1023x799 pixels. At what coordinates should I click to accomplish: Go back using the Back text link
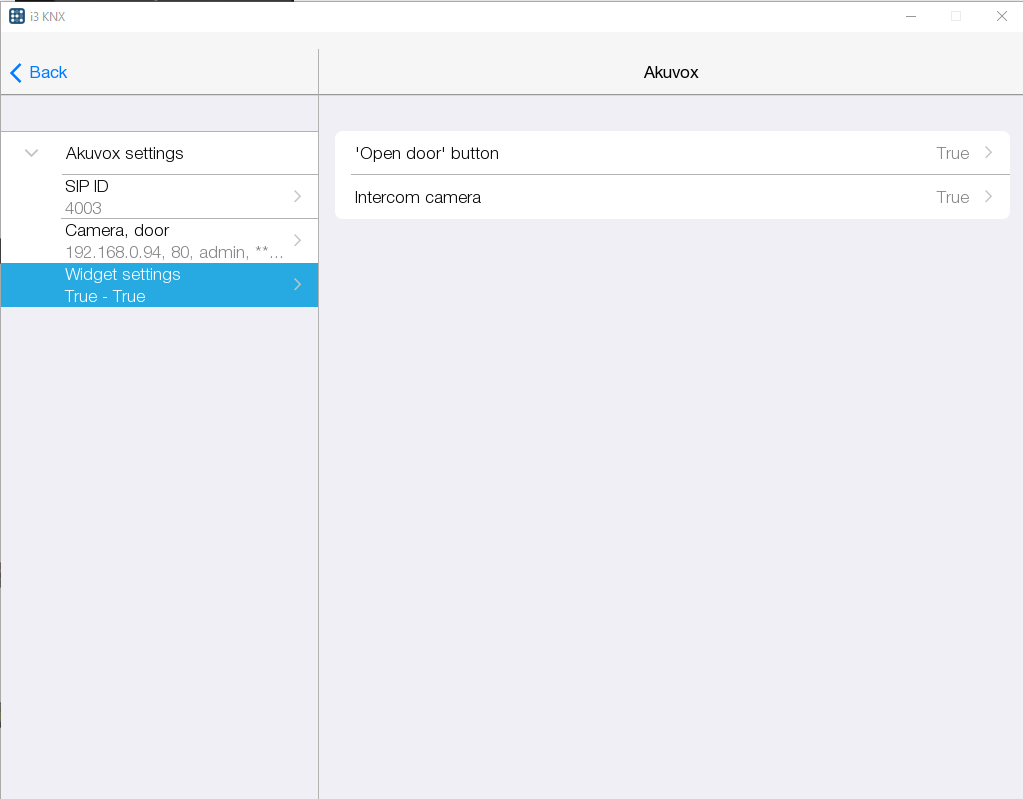pyautogui.click(x=48, y=72)
